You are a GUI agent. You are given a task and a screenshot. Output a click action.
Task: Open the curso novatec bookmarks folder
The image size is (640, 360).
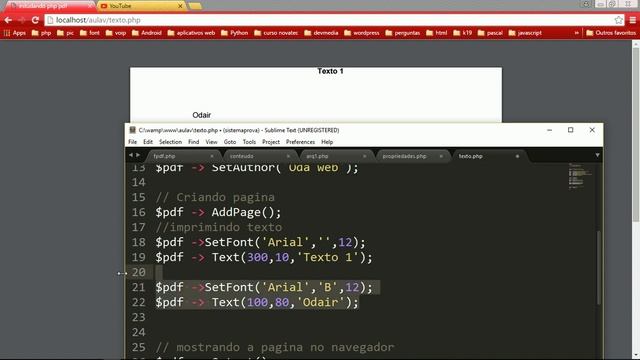click(276, 33)
